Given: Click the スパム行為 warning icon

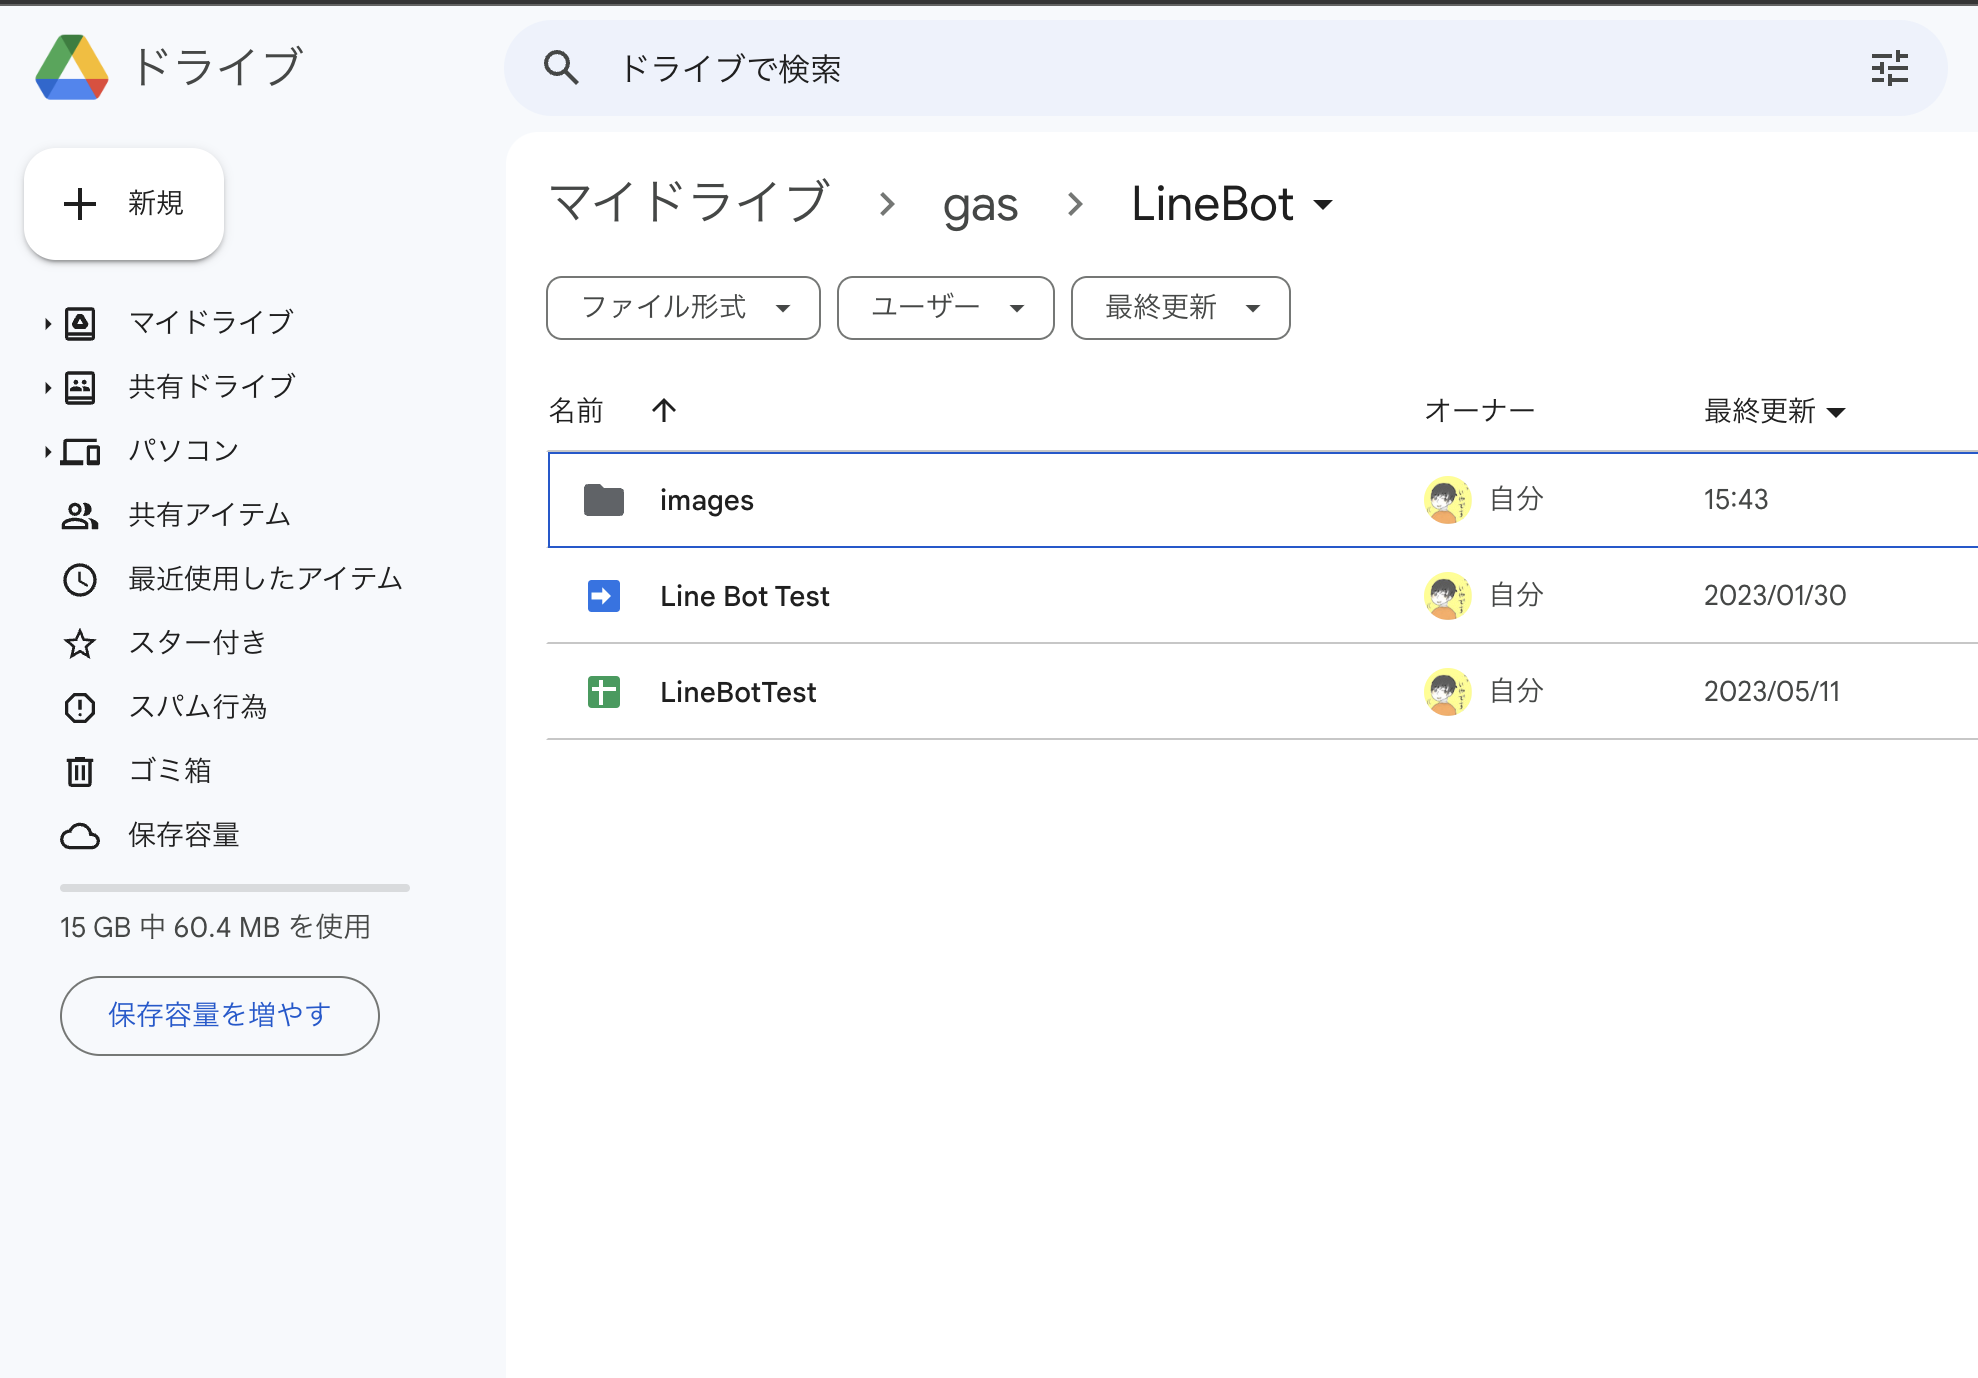Looking at the screenshot, I should click(x=80, y=708).
